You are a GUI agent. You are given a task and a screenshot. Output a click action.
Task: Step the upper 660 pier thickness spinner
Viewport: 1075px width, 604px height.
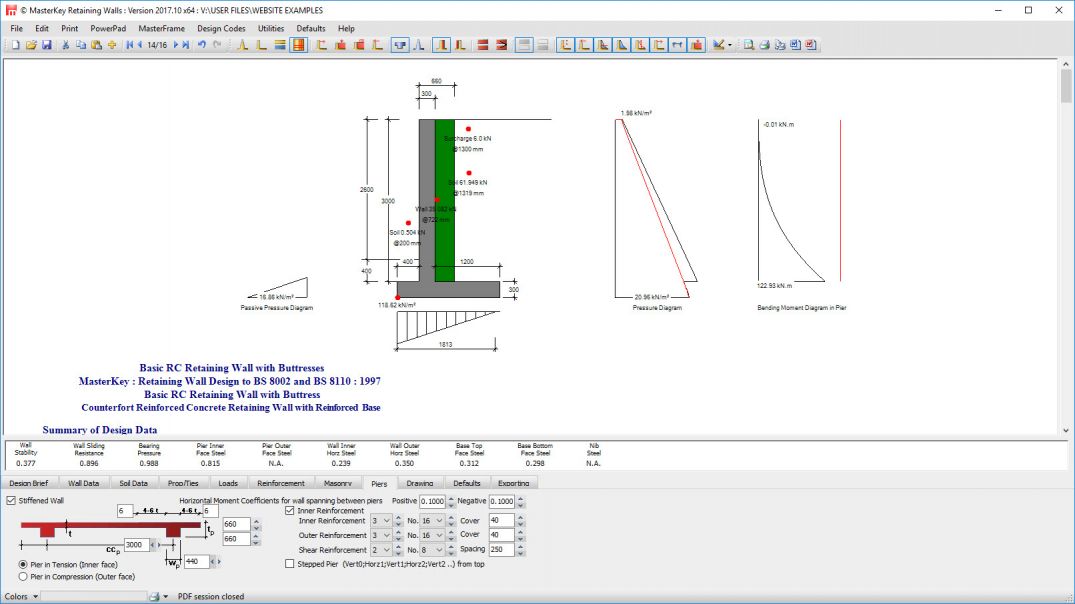[x=256, y=524]
